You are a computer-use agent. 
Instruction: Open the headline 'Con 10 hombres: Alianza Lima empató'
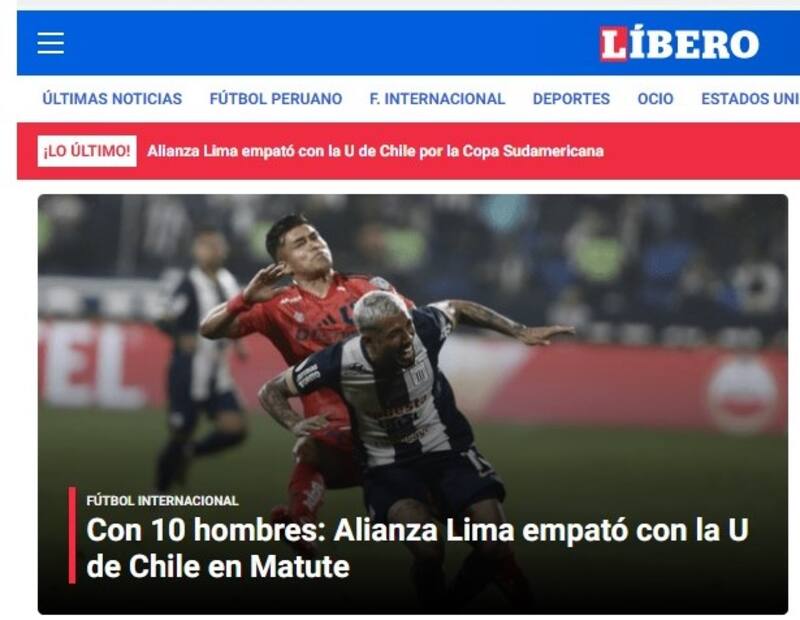tap(417, 548)
